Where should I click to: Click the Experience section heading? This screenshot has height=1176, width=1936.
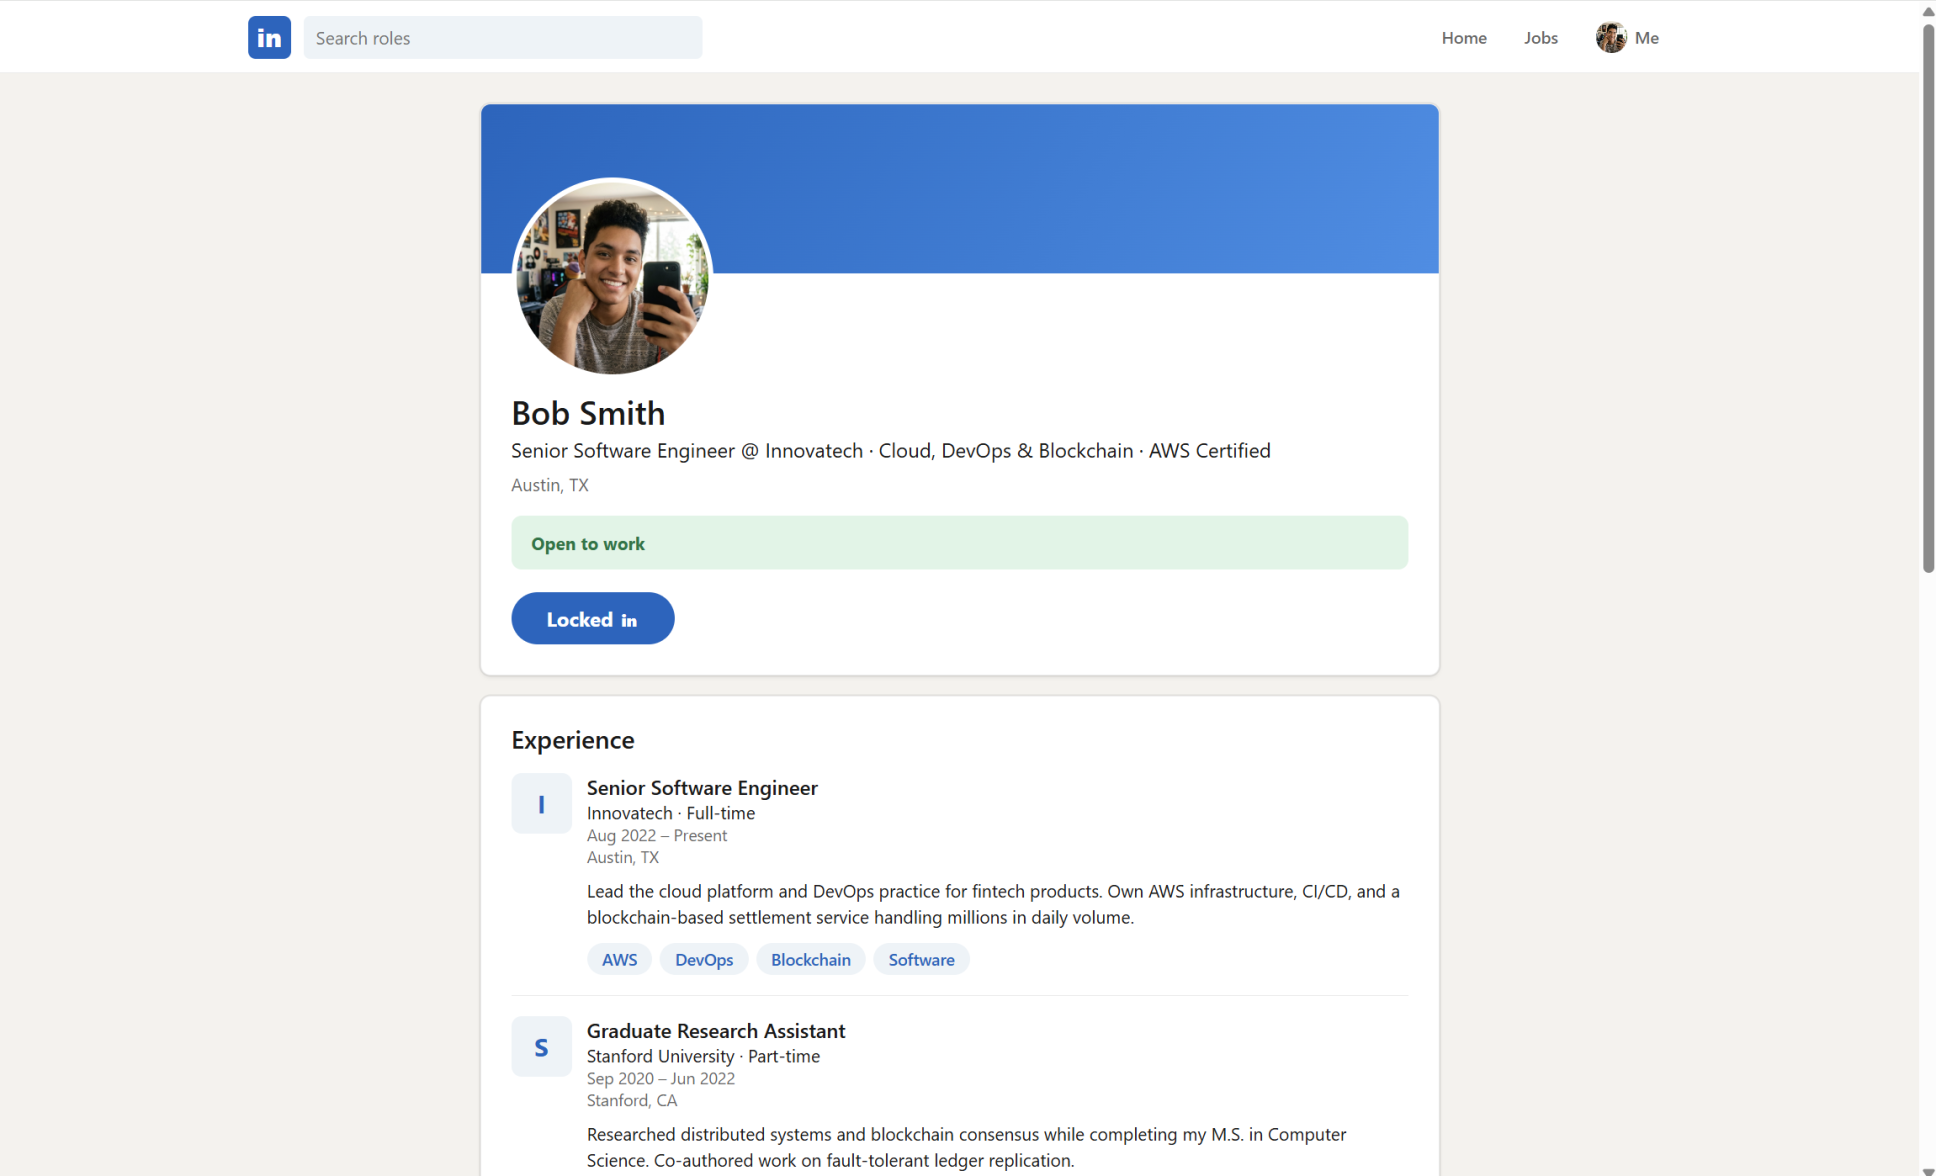[572, 740]
